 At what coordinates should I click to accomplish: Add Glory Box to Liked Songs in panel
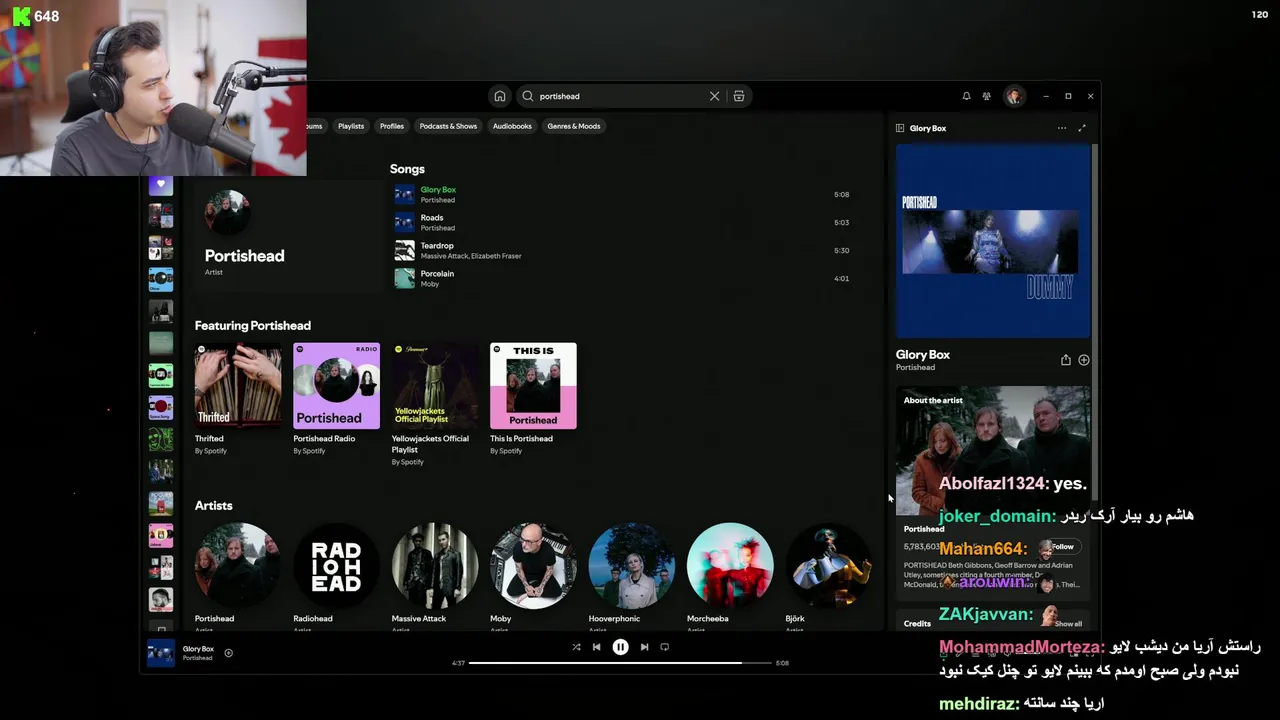tap(1084, 360)
